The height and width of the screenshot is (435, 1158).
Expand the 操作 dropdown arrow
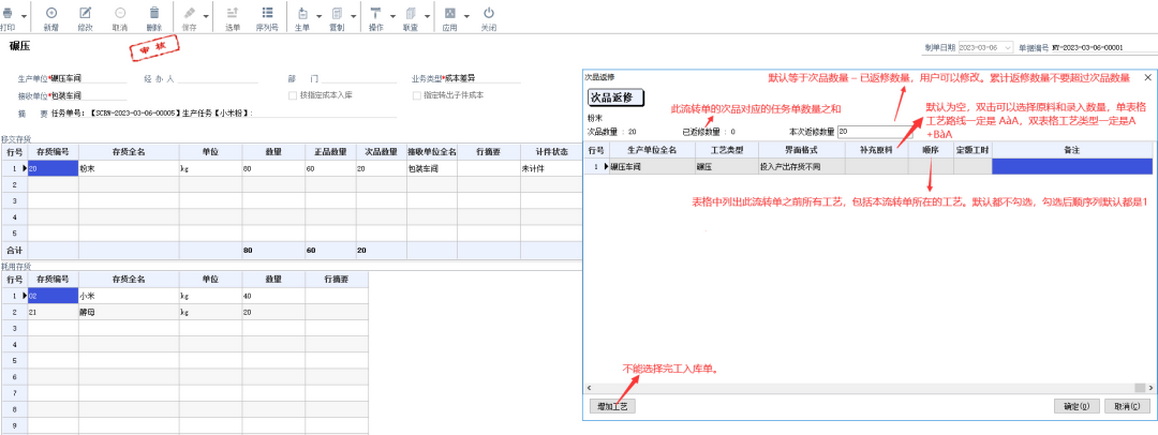[x=391, y=16]
